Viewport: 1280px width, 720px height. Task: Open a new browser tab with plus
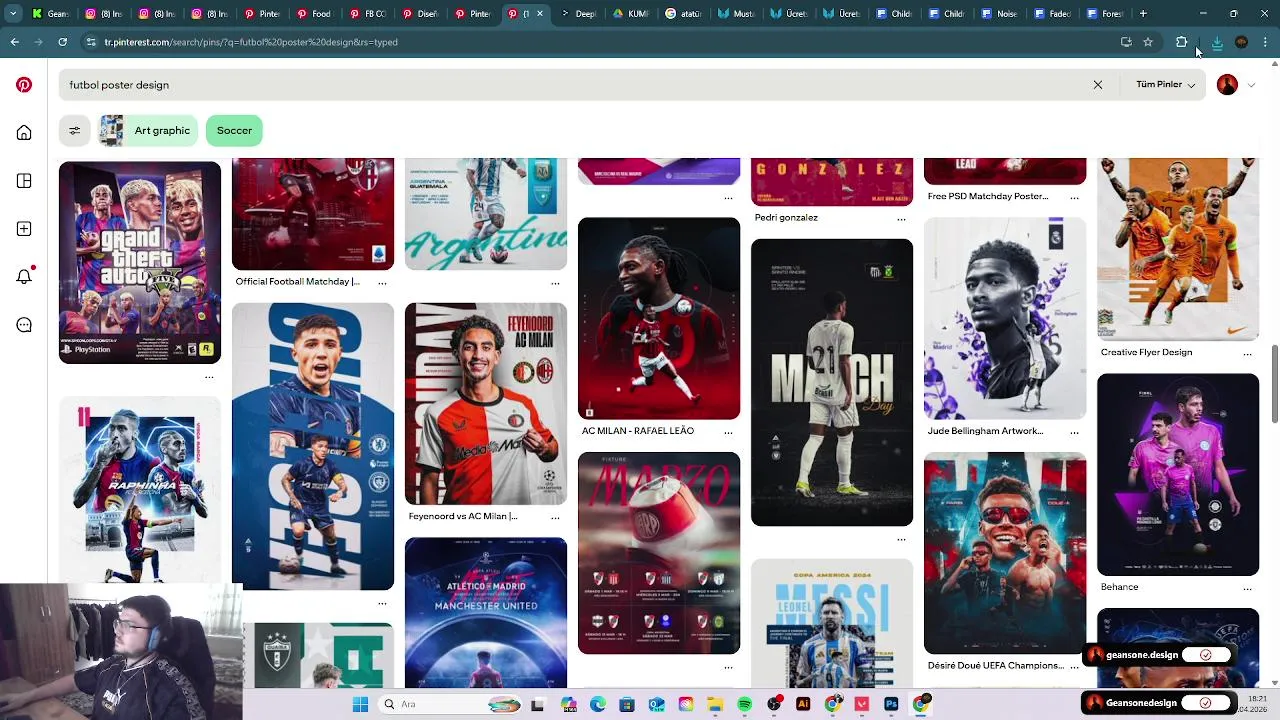click(1143, 14)
